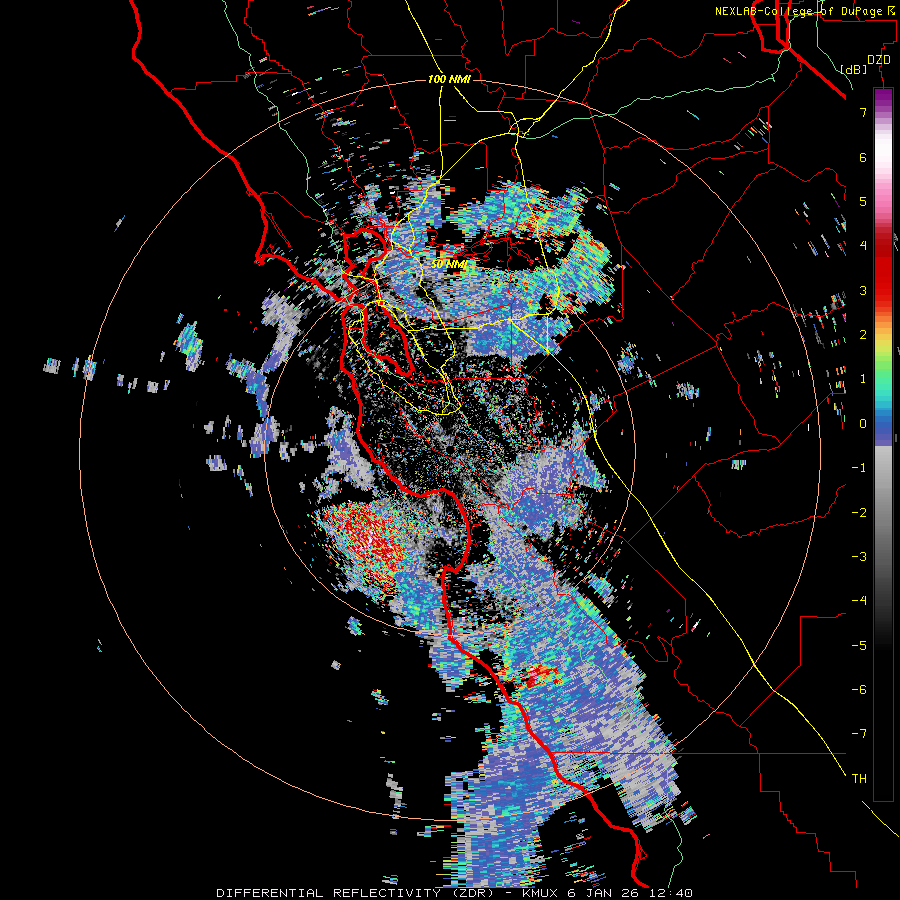Click the -3 value on the scale
This screenshot has height=900, width=900.
pos(859,556)
